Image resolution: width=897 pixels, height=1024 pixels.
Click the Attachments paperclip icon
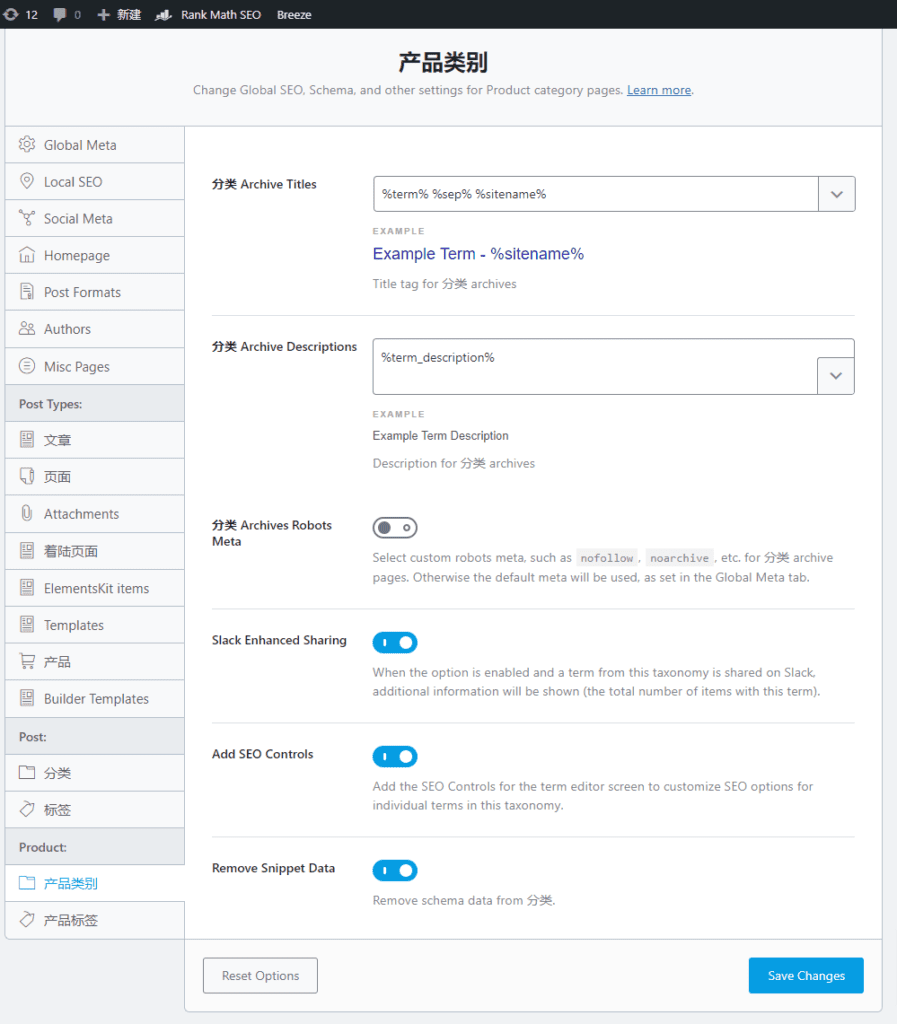pyautogui.click(x=27, y=513)
